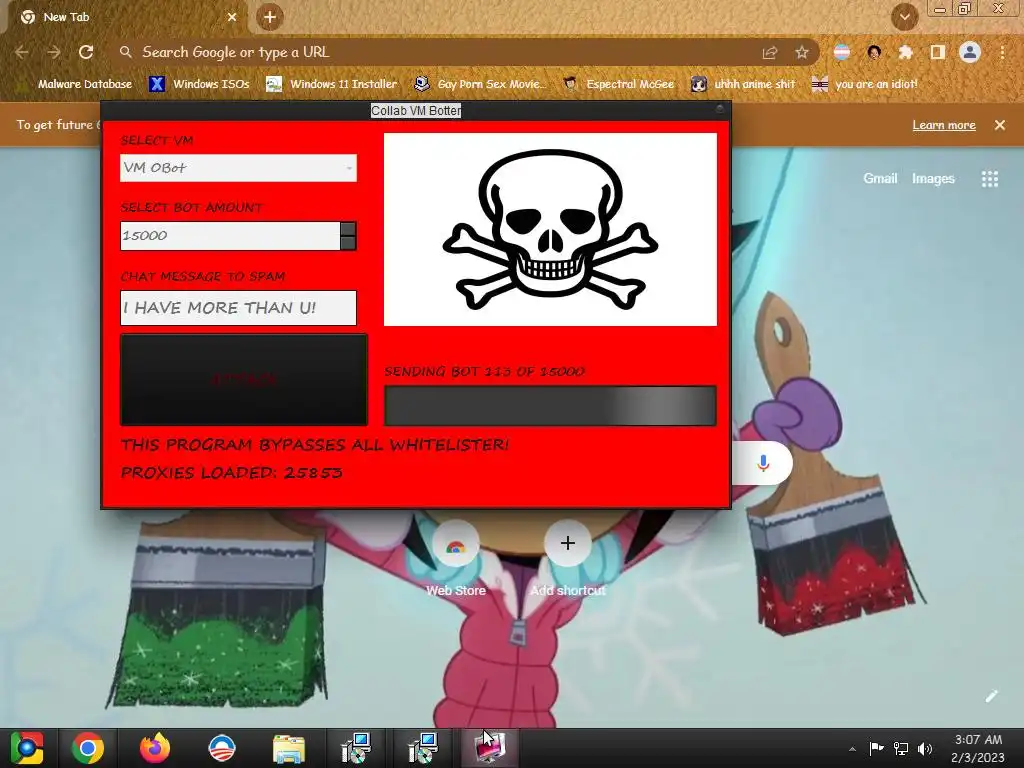
Task: Dismiss the Chrome notification bar
Action: click(1000, 125)
